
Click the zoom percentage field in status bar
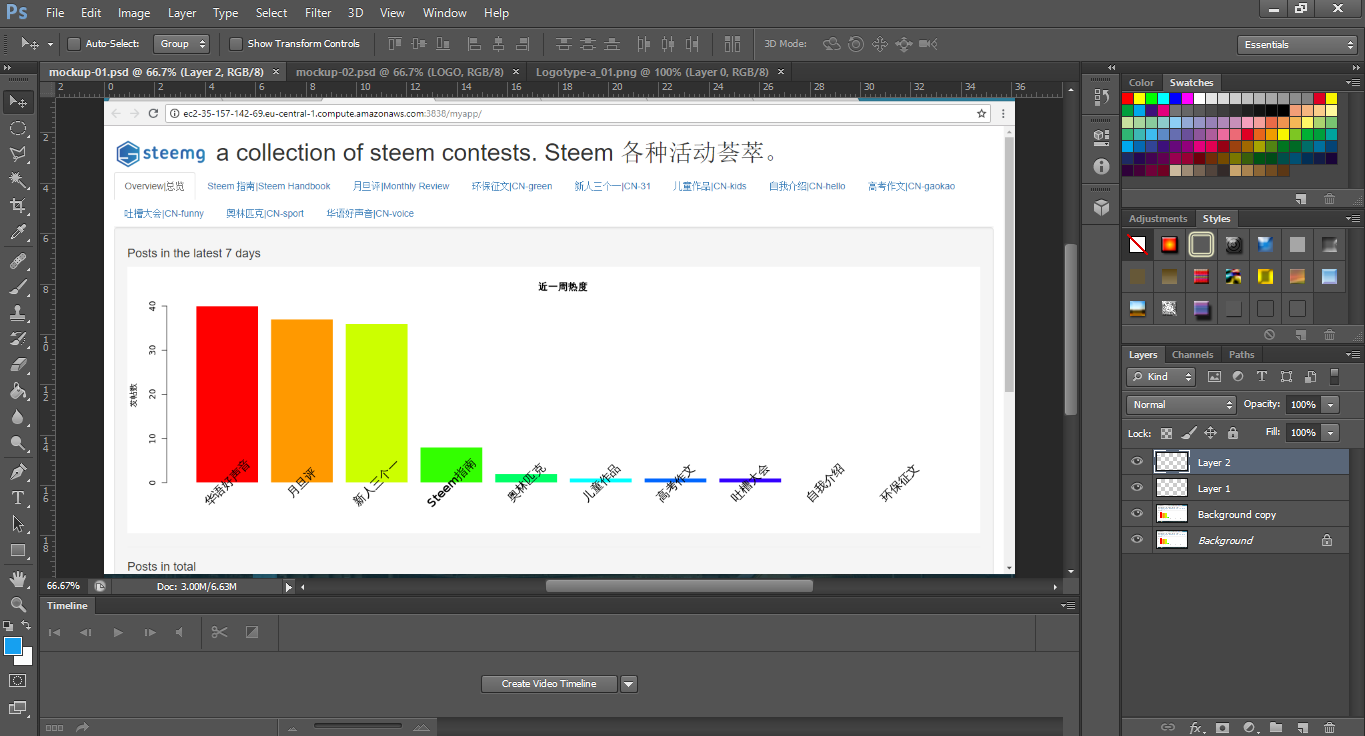coord(63,586)
